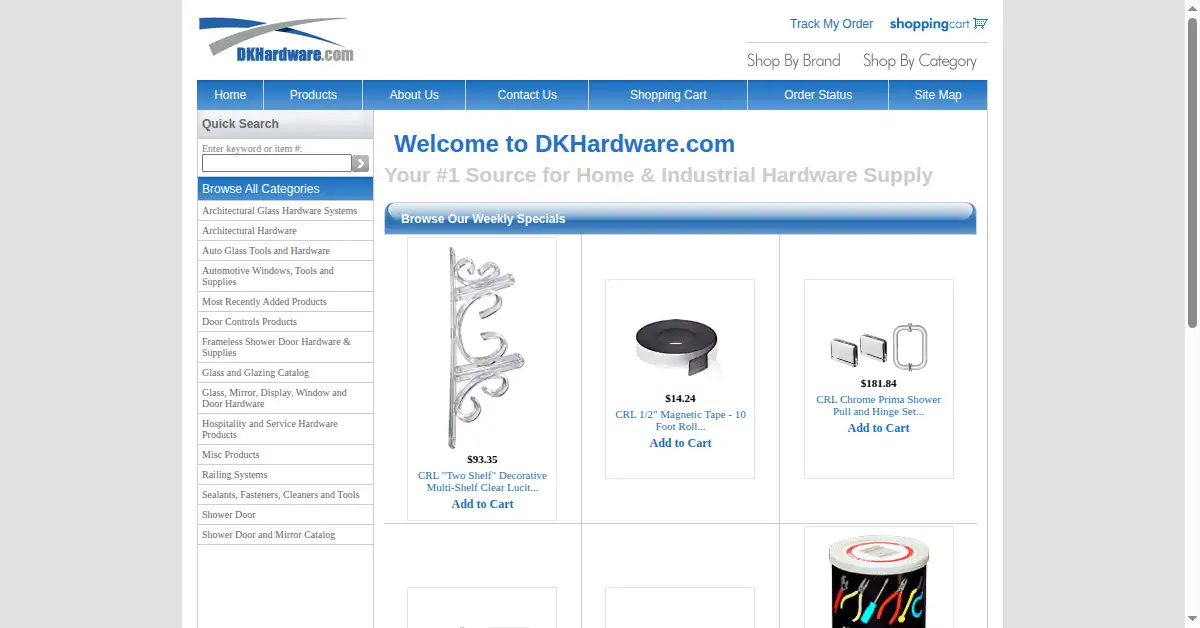Add the $93.35 Lucite shelf to cart
The width and height of the screenshot is (1200, 628).
[x=482, y=504]
